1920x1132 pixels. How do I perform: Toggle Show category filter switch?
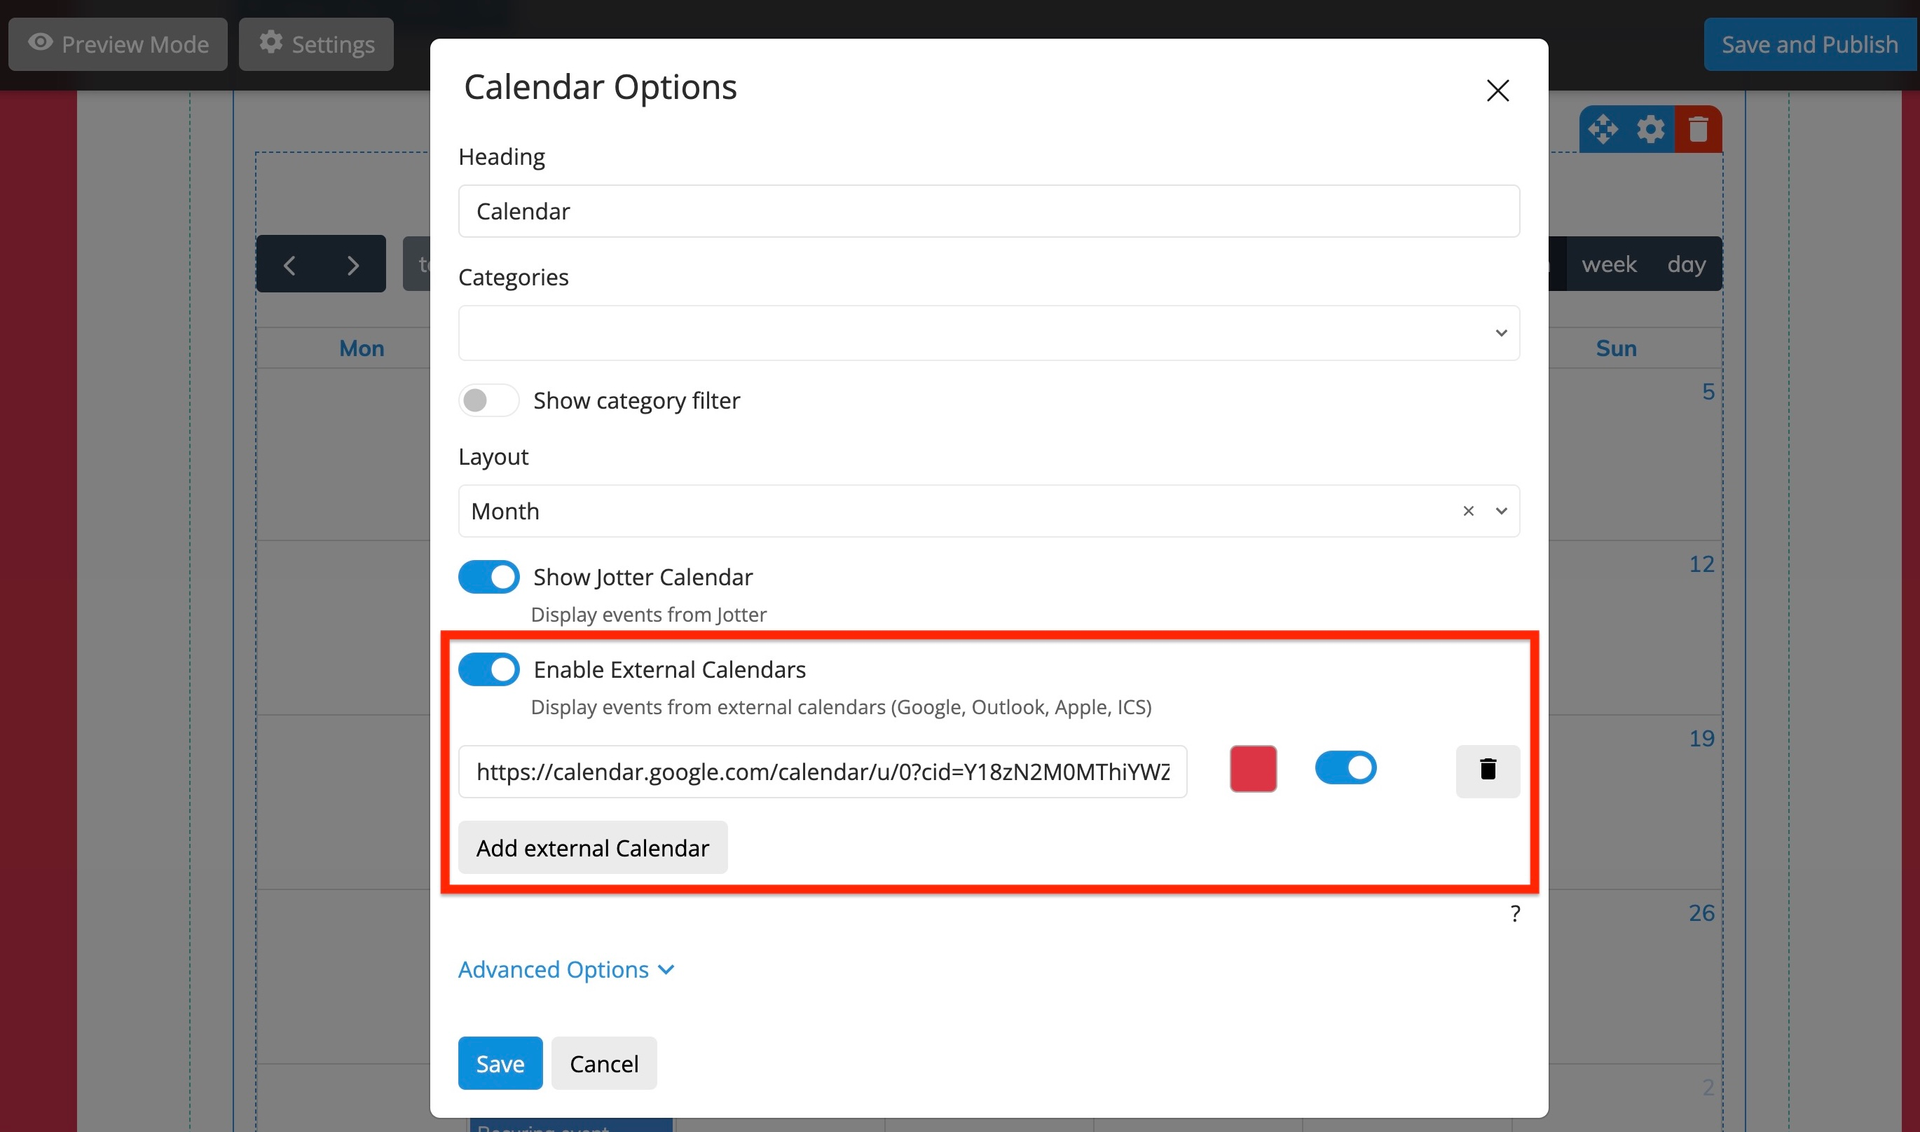488,400
